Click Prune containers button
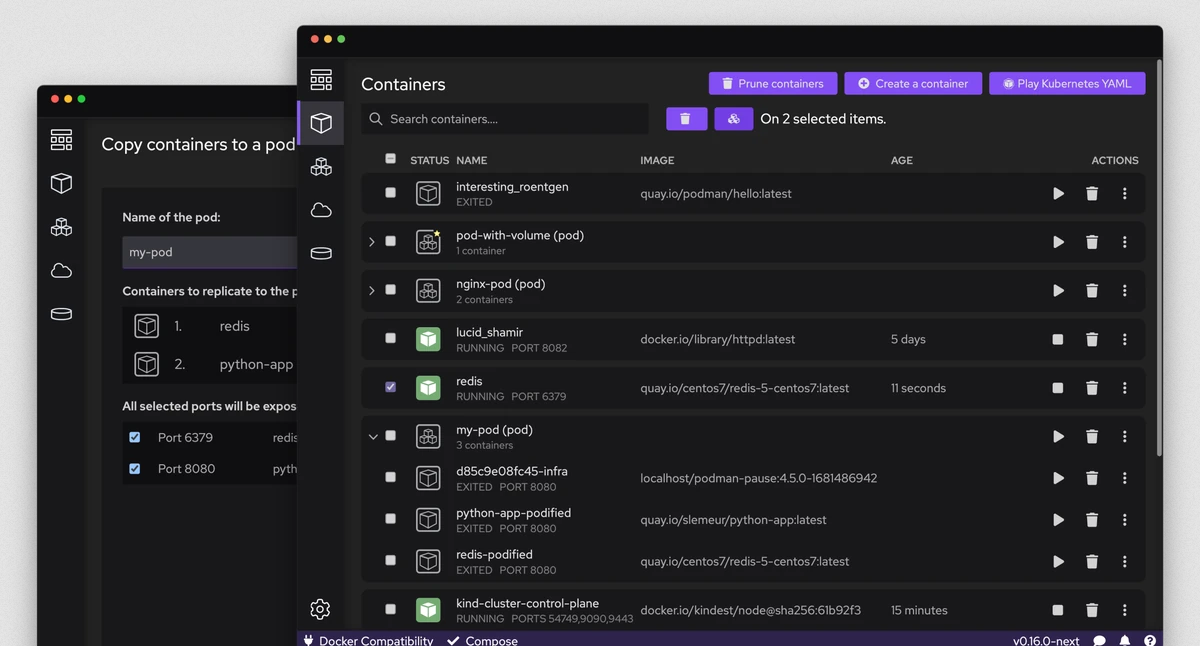Screen dimensions: 1200x646 (773, 84)
